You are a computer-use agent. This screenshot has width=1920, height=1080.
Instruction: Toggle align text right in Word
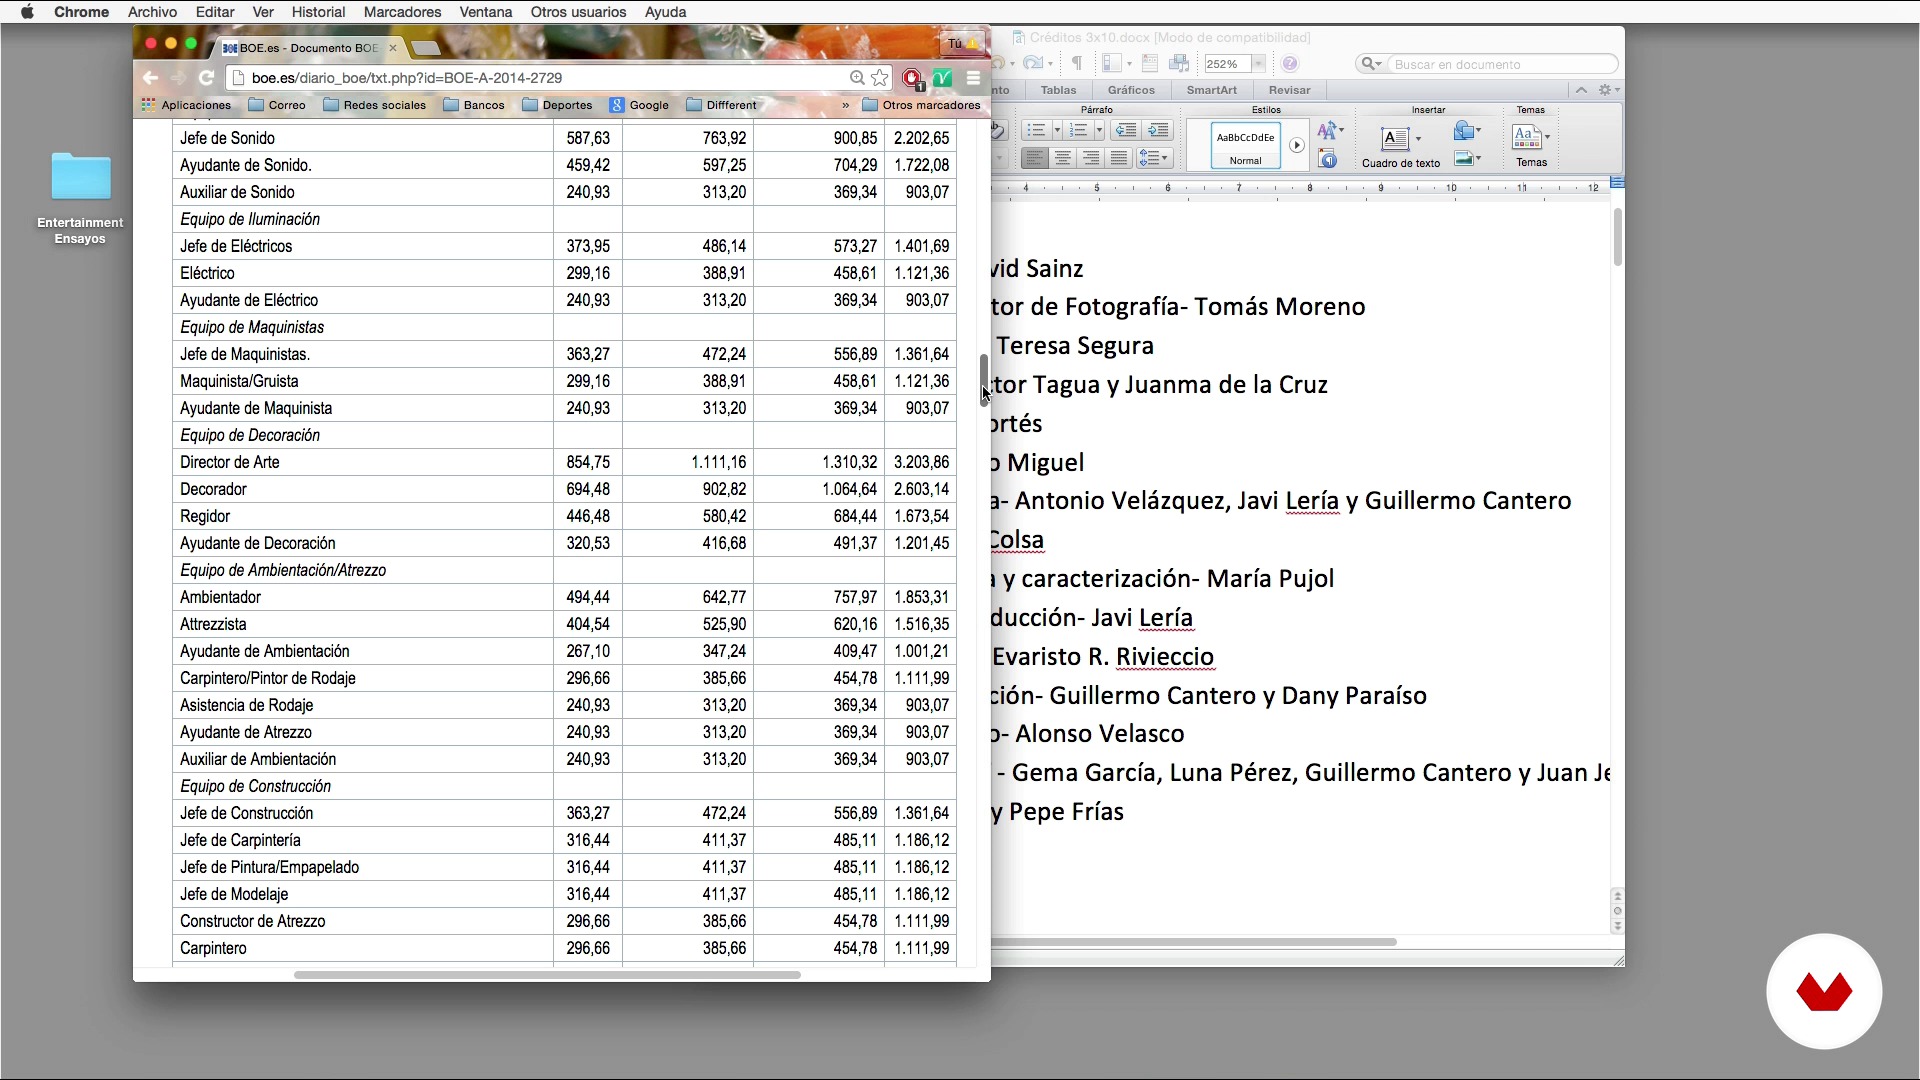(1091, 158)
